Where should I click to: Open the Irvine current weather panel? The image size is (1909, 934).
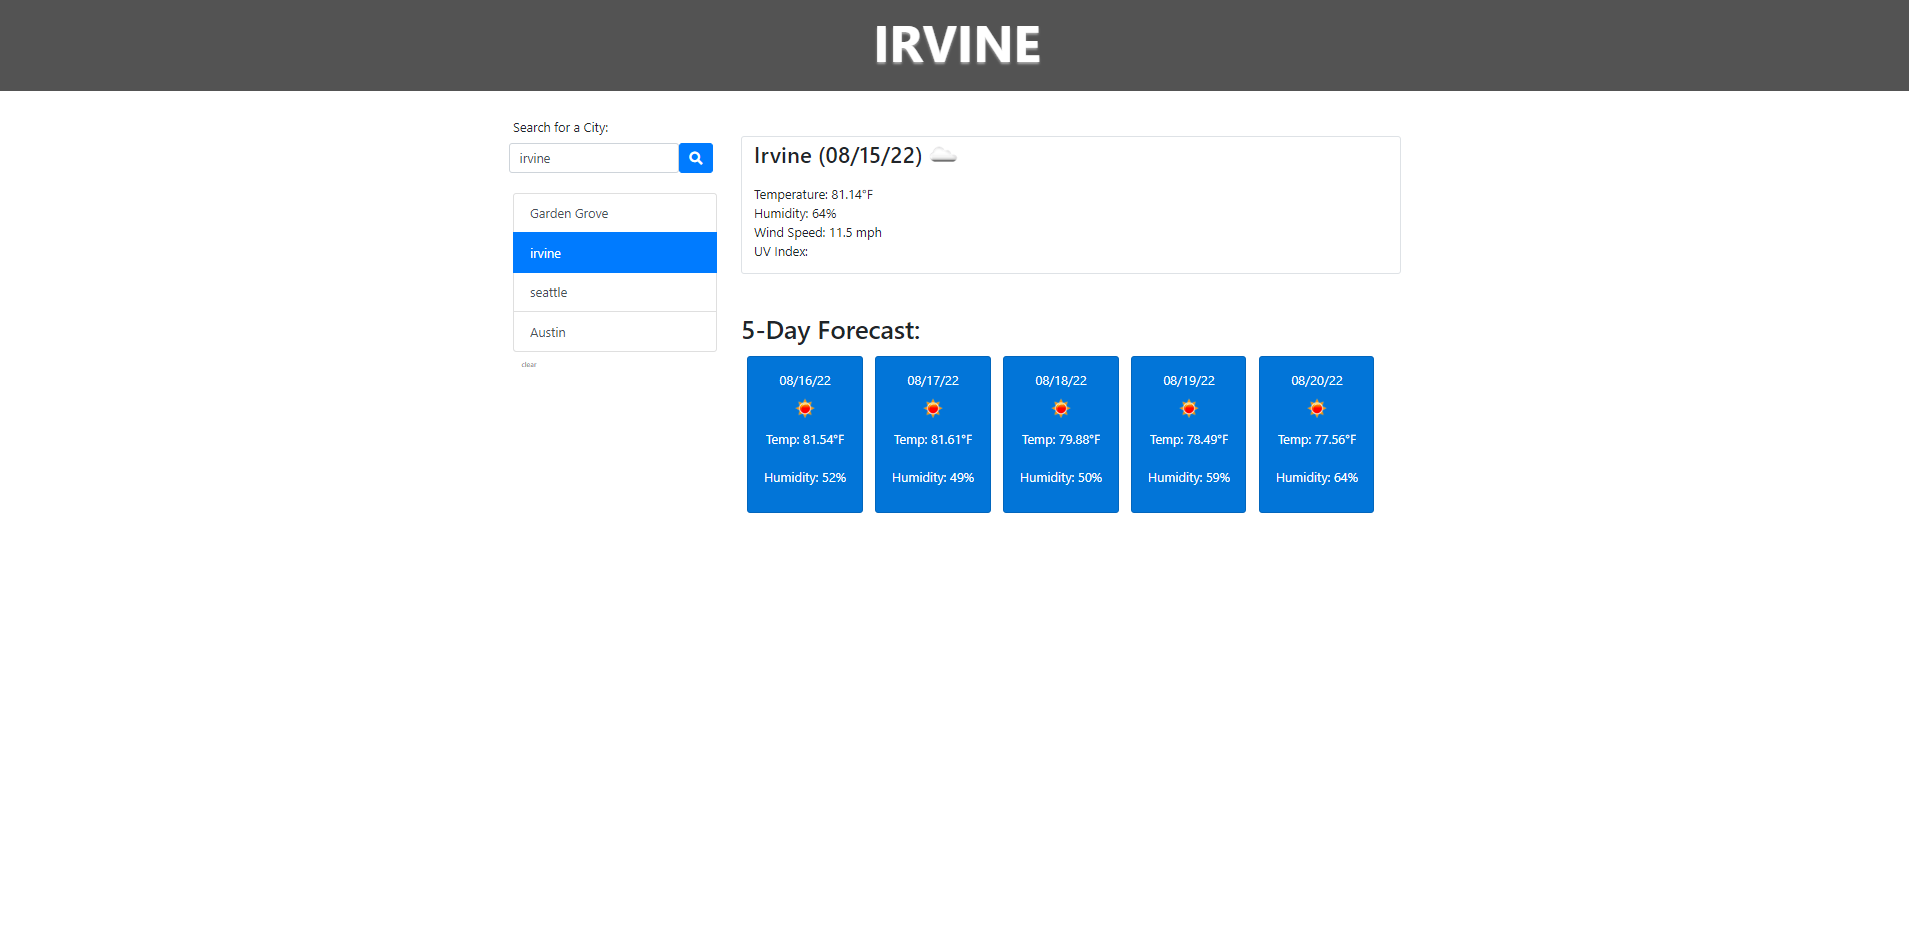(x=1070, y=204)
